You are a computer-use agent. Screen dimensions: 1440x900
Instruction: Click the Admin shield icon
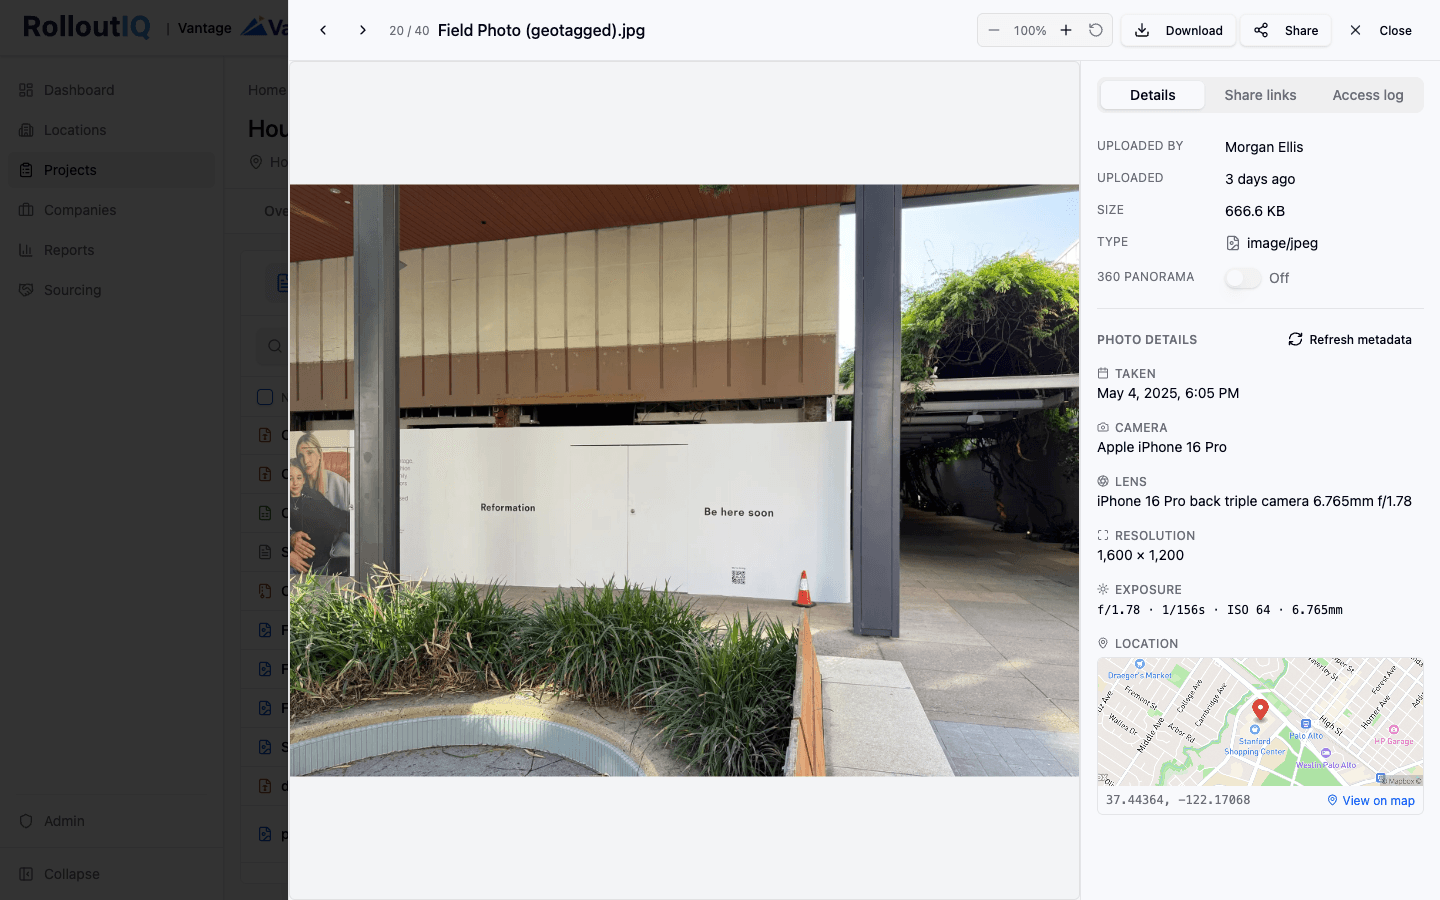(x=26, y=821)
